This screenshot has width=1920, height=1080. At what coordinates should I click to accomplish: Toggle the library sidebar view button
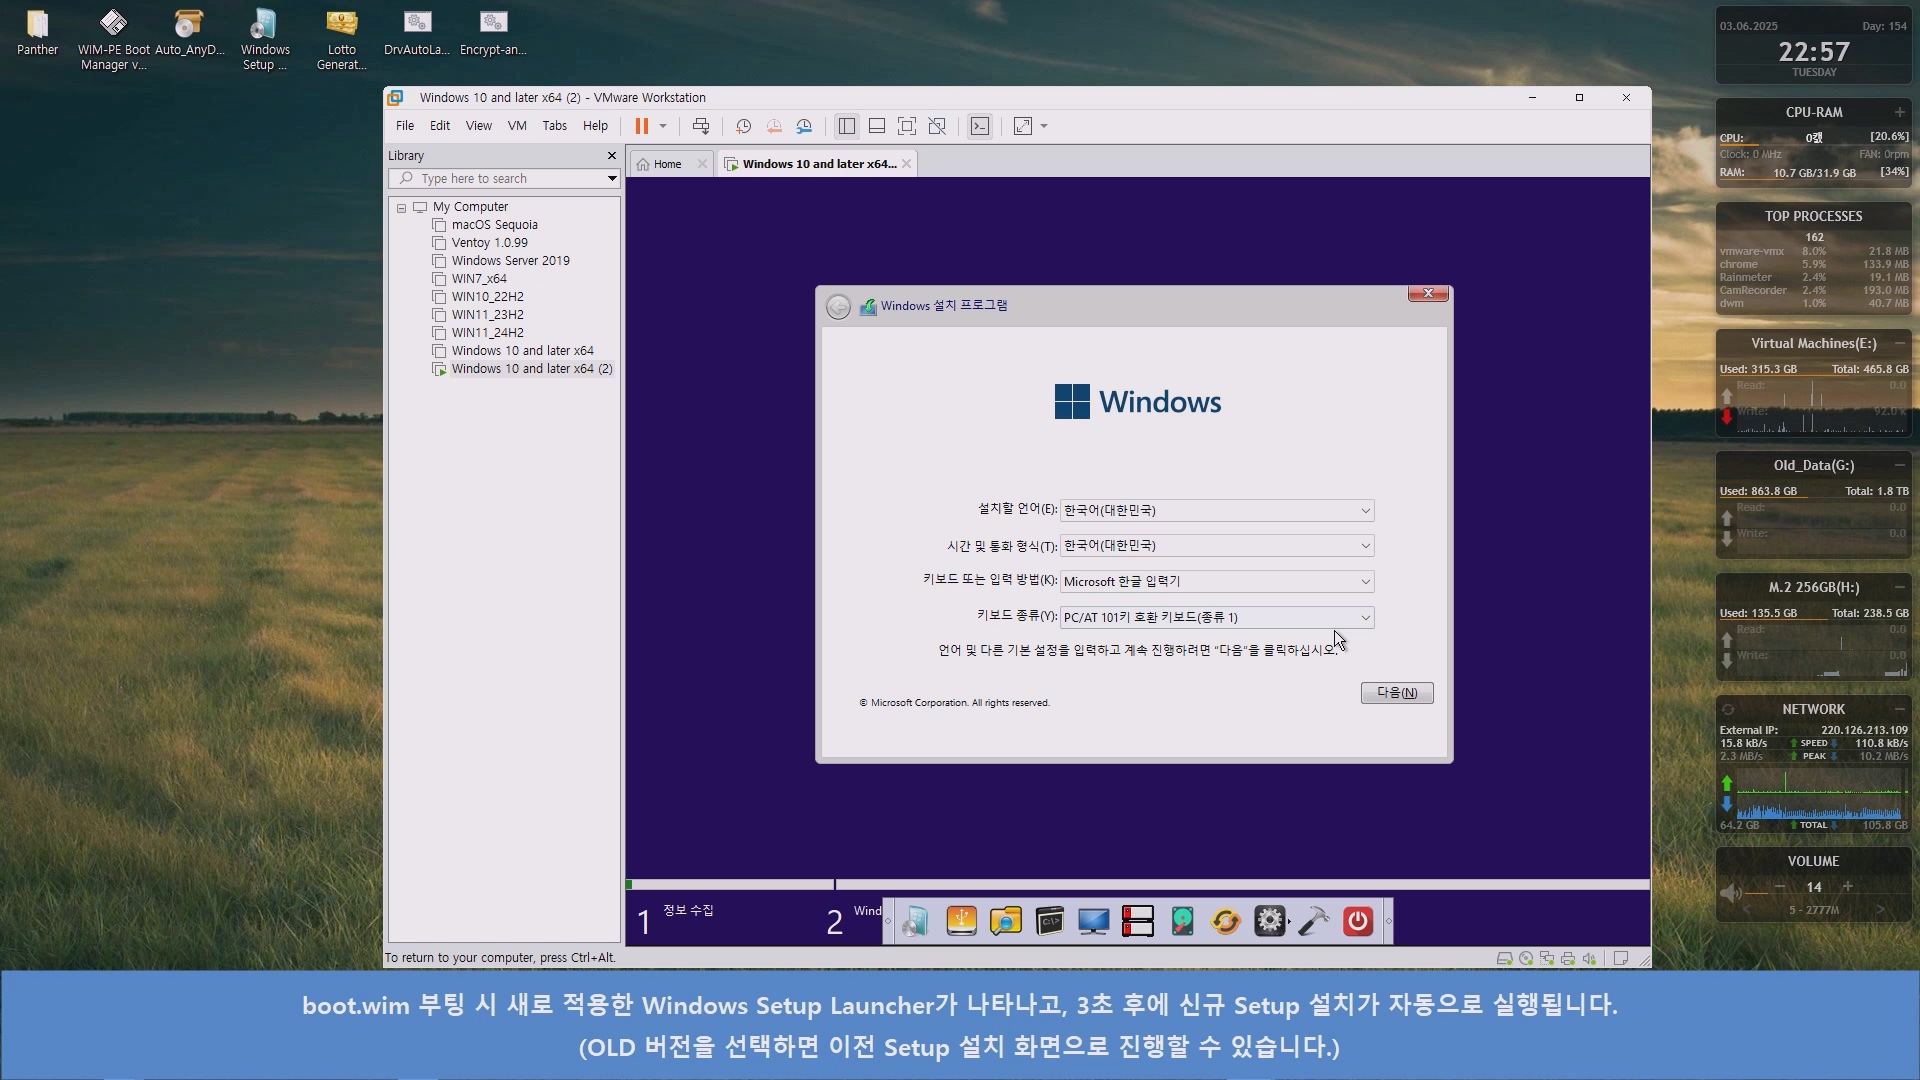pos(847,126)
